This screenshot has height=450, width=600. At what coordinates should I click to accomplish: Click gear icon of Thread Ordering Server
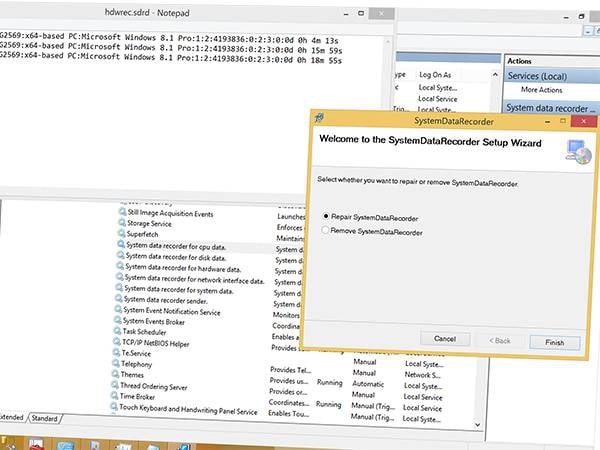click(115, 384)
